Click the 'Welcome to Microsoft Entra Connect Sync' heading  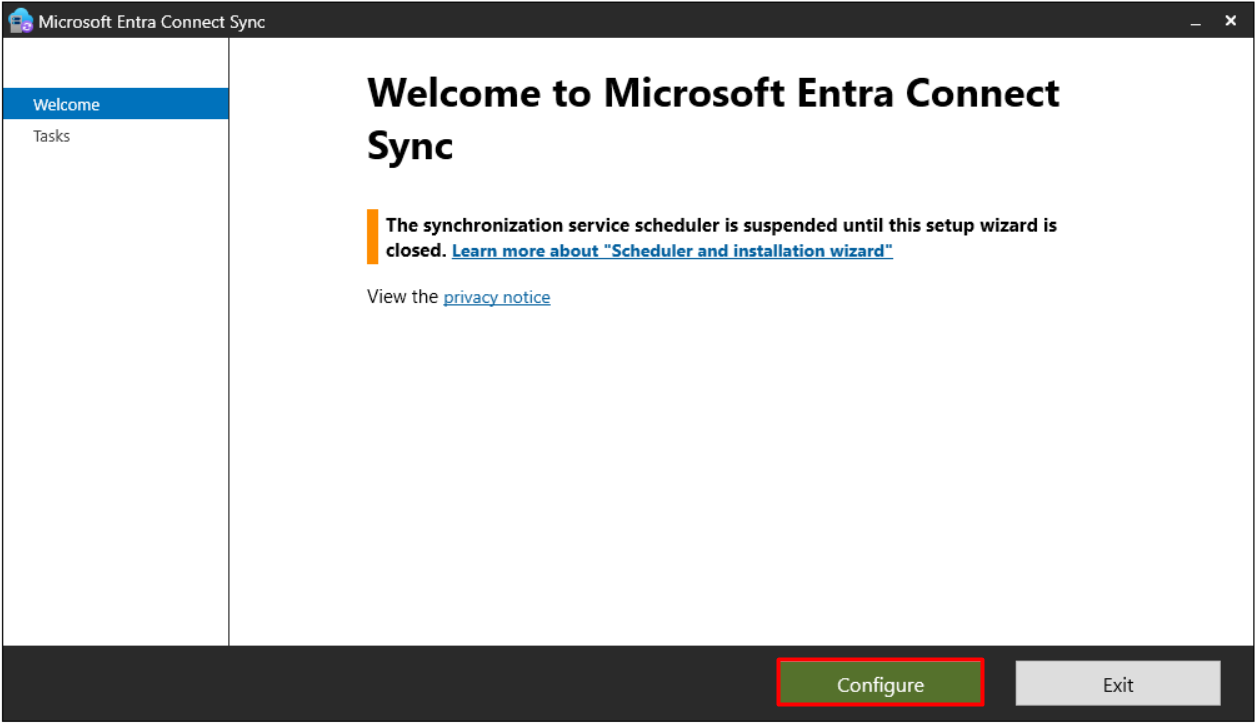point(713,119)
